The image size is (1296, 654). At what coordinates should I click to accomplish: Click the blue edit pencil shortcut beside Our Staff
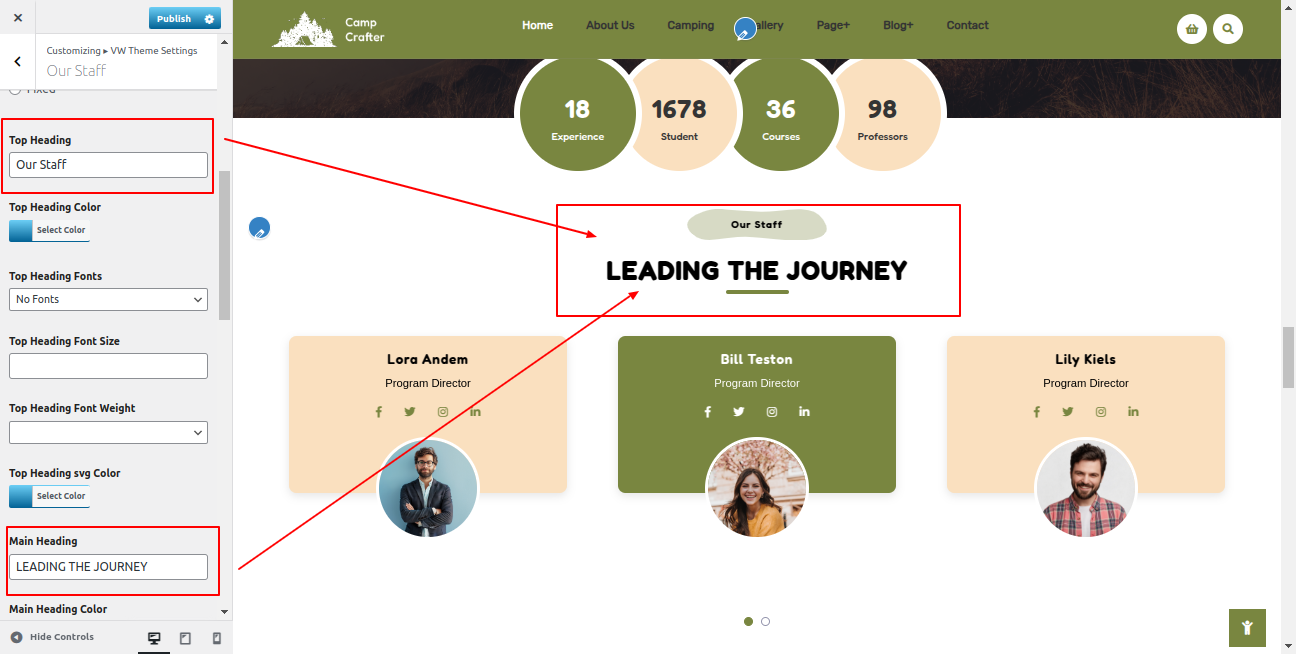259,228
